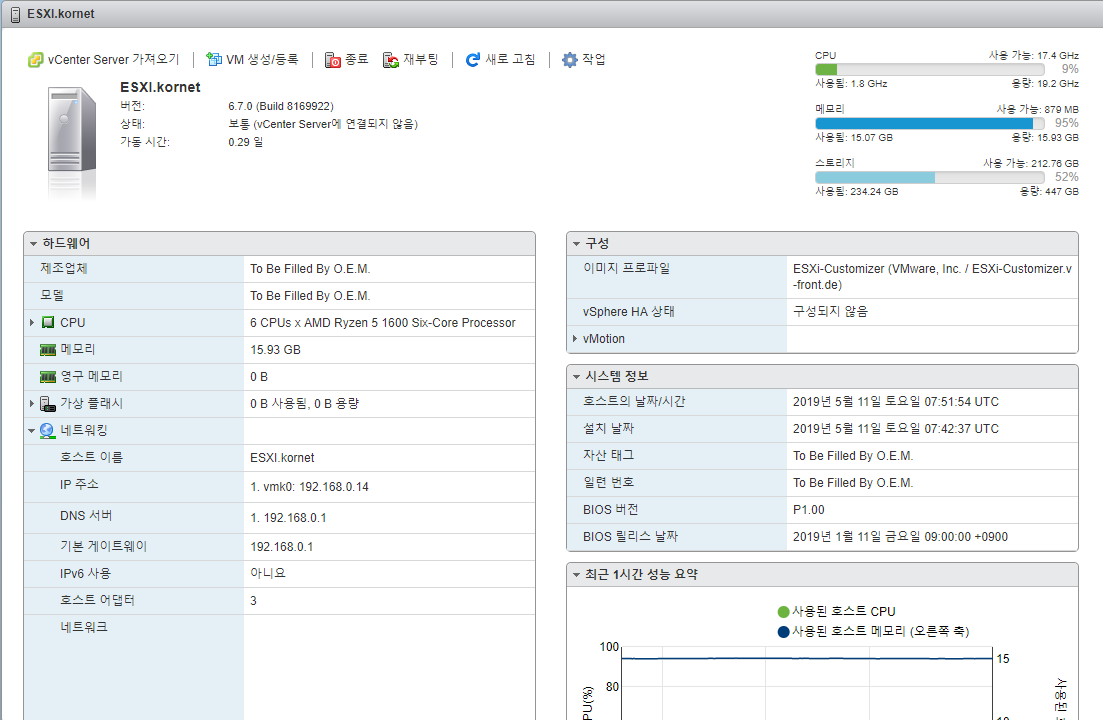Click the 상태 value 보통
Screen dimensions: 1103x720
323,124
